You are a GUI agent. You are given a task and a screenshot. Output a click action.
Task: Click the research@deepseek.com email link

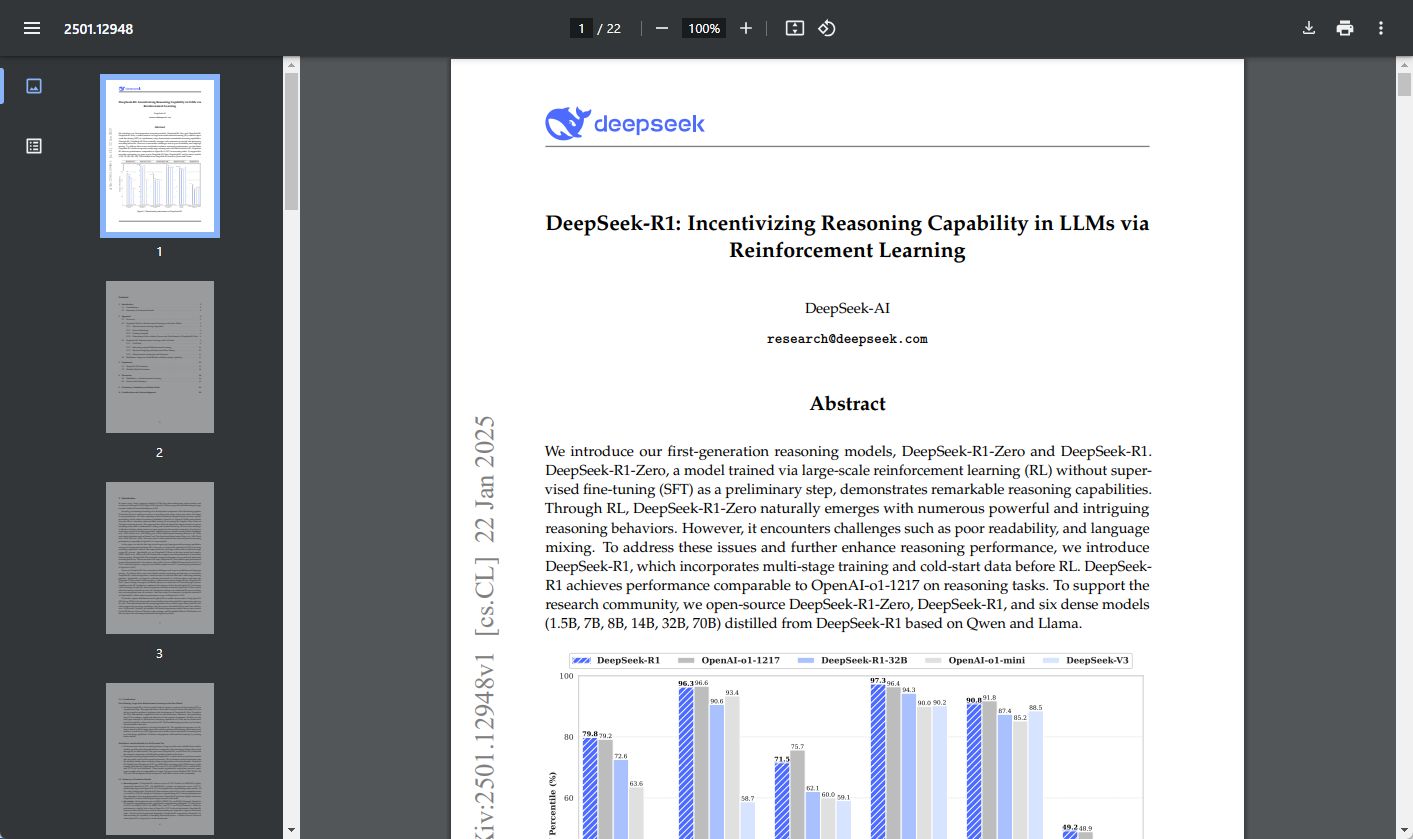tap(846, 338)
